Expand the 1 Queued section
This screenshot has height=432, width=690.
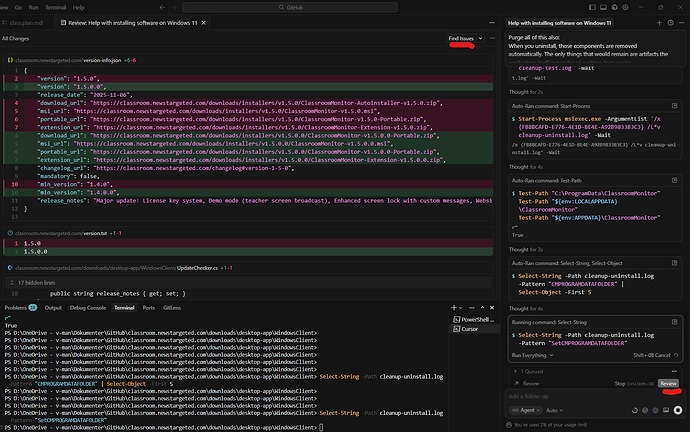pos(530,371)
